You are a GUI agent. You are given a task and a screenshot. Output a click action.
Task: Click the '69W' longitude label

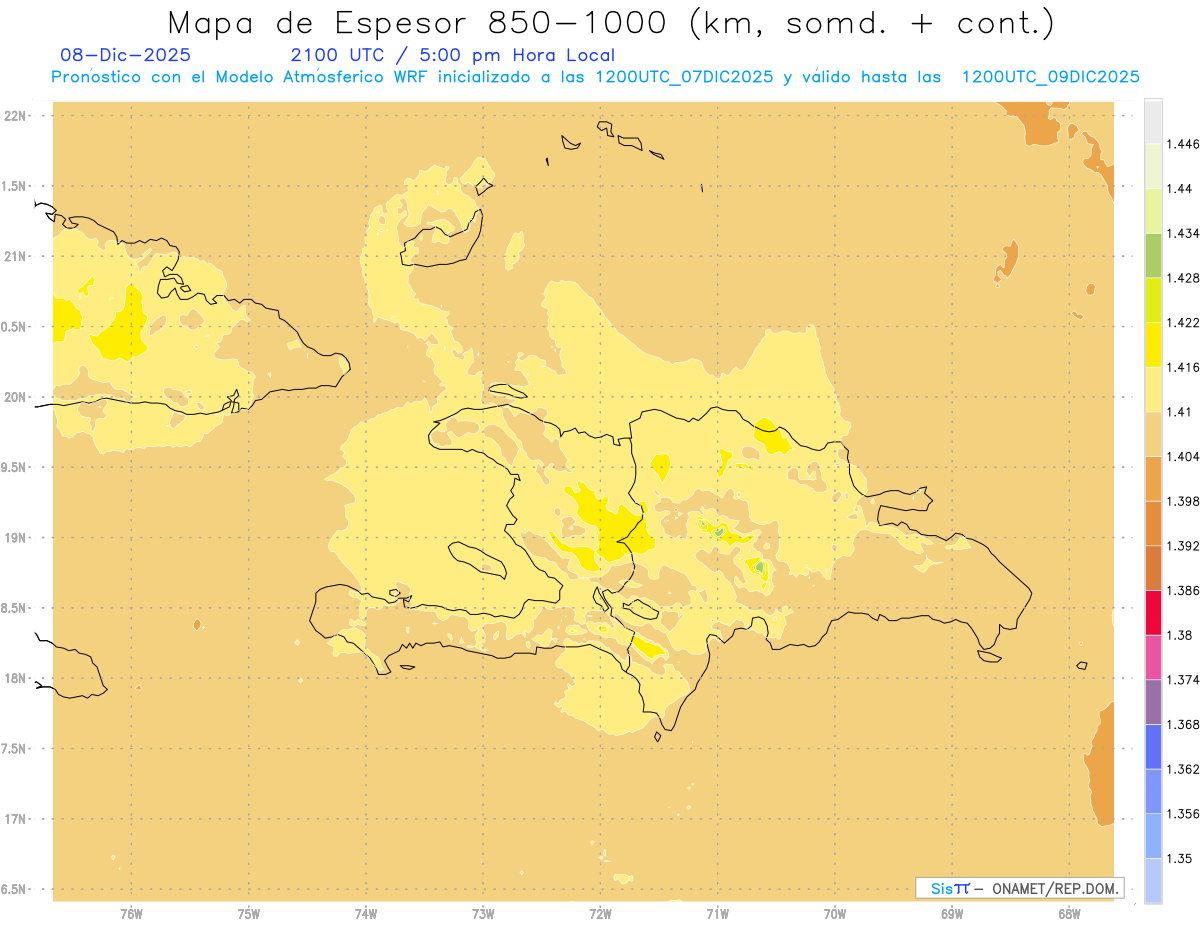point(951,914)
